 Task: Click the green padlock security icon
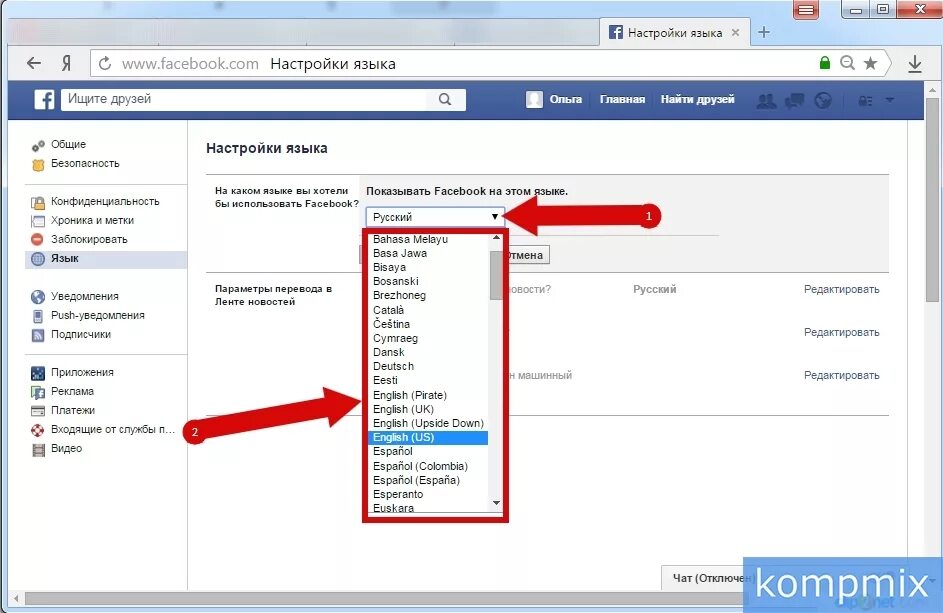(x=825, y=63)
